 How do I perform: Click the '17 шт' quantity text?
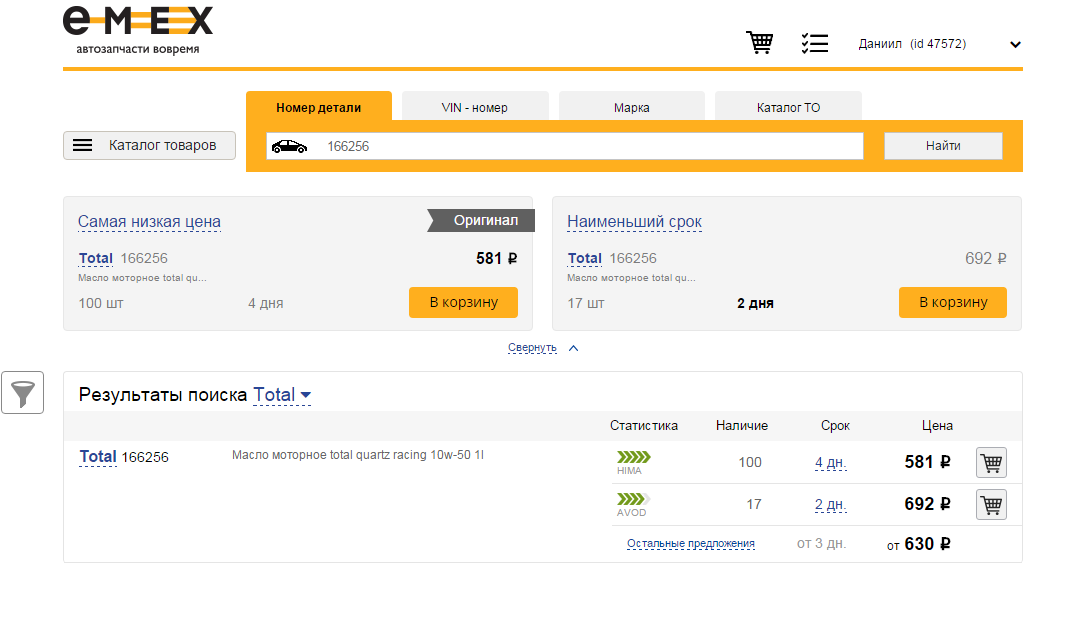(586, 304)
